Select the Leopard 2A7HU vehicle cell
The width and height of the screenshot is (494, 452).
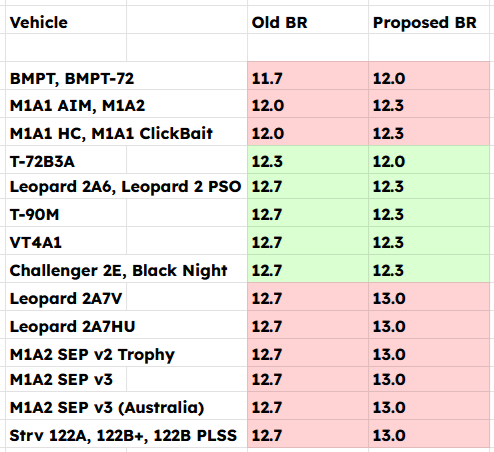pos(126,325)
